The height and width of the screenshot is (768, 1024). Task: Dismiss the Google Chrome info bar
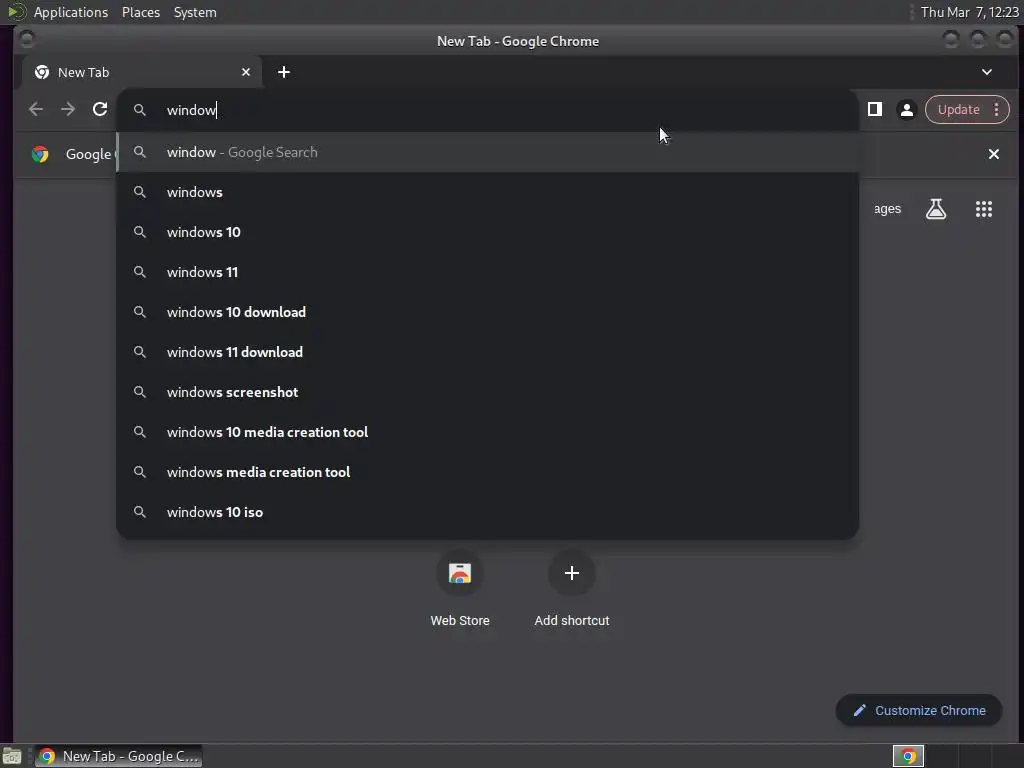993,154
